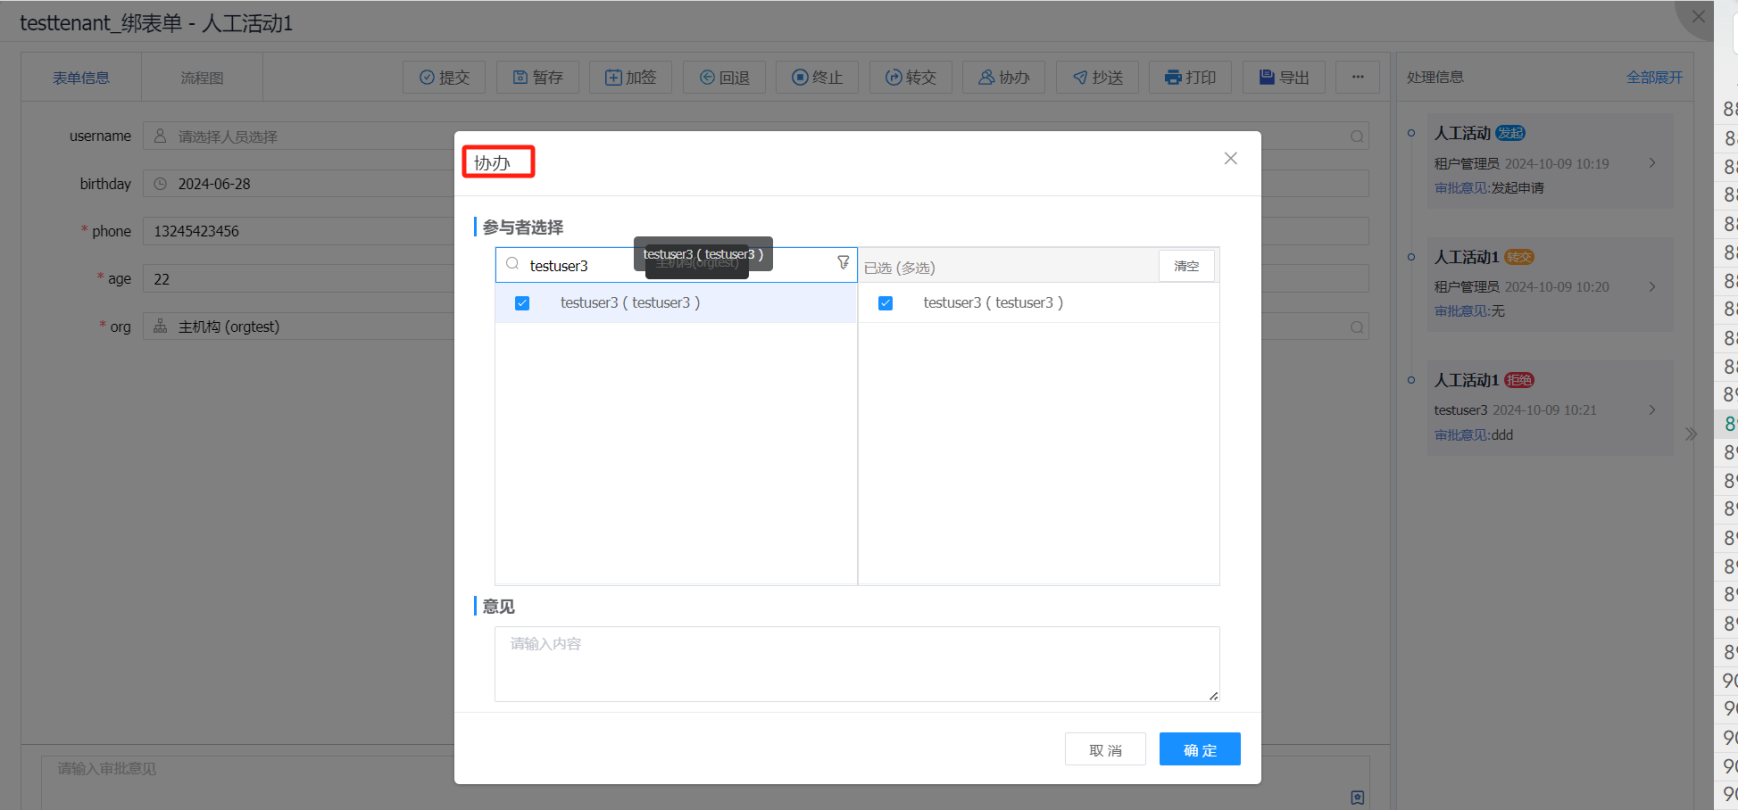Open the more options ellipsis menu

pyautogui.click(x=1357, y=77)
